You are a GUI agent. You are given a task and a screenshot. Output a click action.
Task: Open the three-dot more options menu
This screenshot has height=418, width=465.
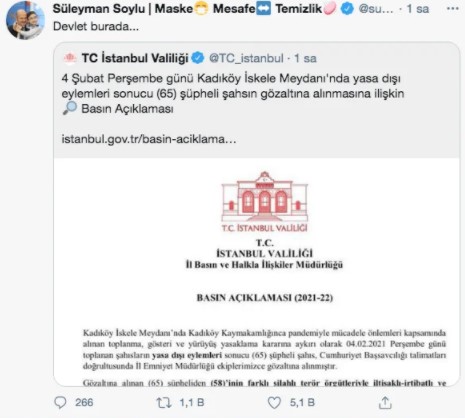click(x=452, y=9)
